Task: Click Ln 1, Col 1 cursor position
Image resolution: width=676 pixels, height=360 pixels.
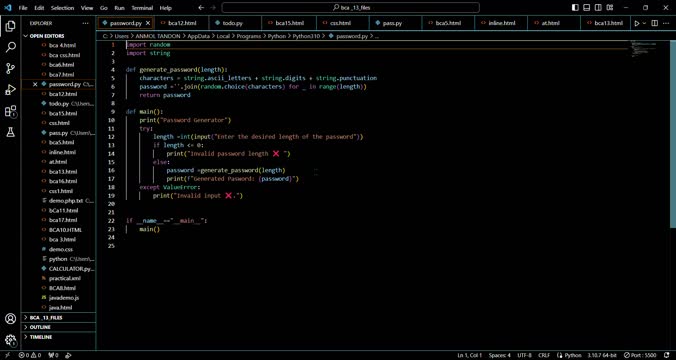Action: (x=469, y=356)
